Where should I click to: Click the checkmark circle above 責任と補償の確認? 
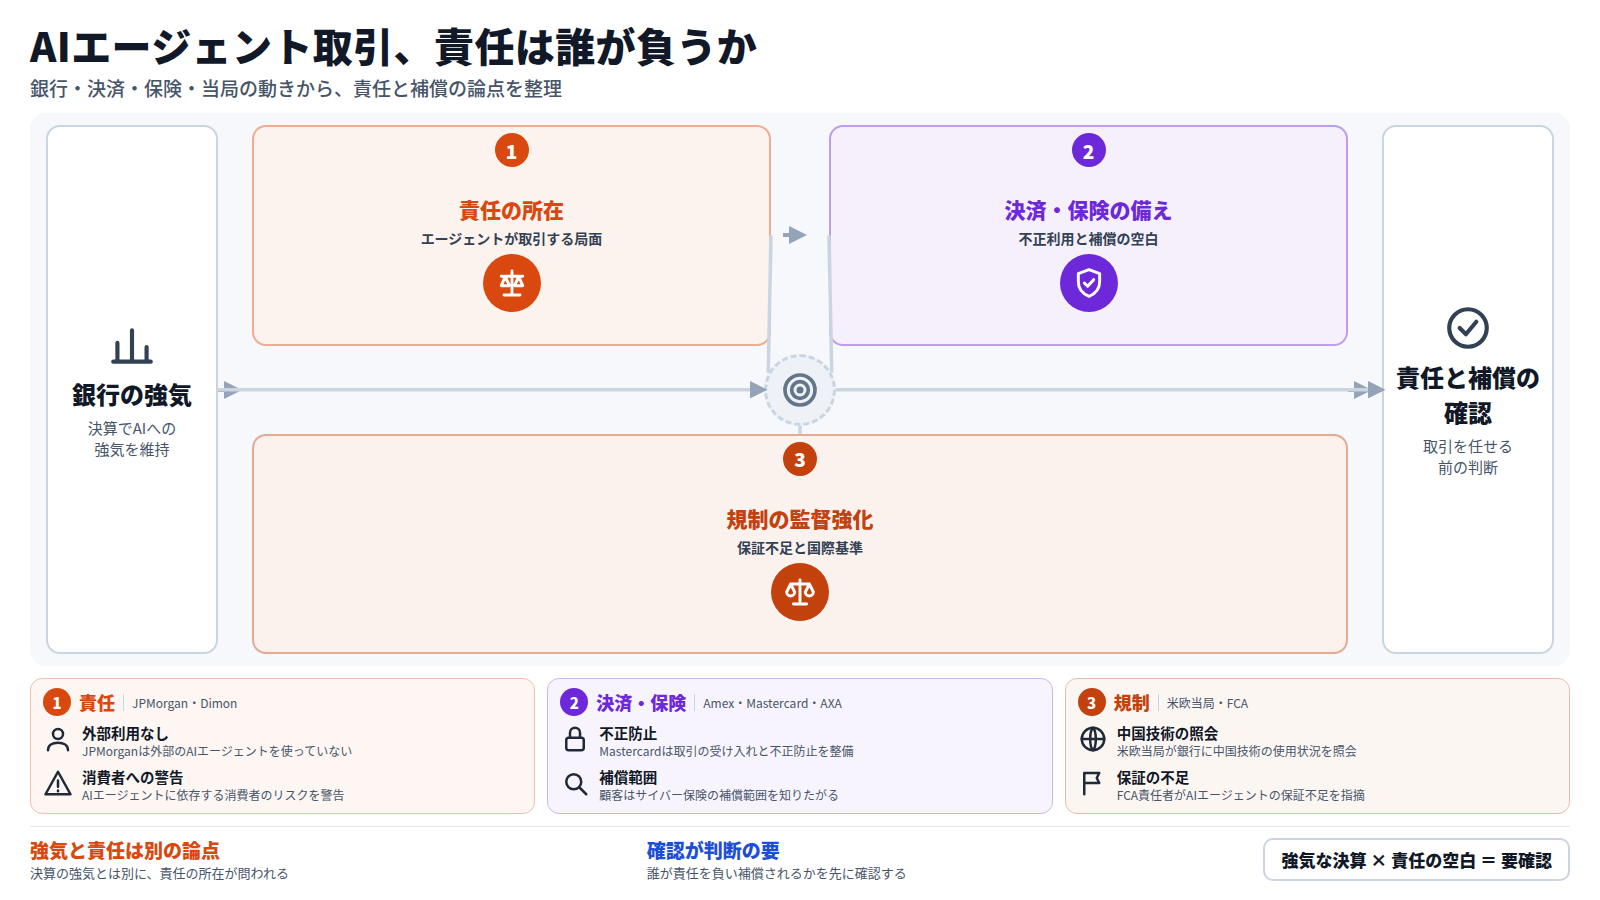[1468, 328]
